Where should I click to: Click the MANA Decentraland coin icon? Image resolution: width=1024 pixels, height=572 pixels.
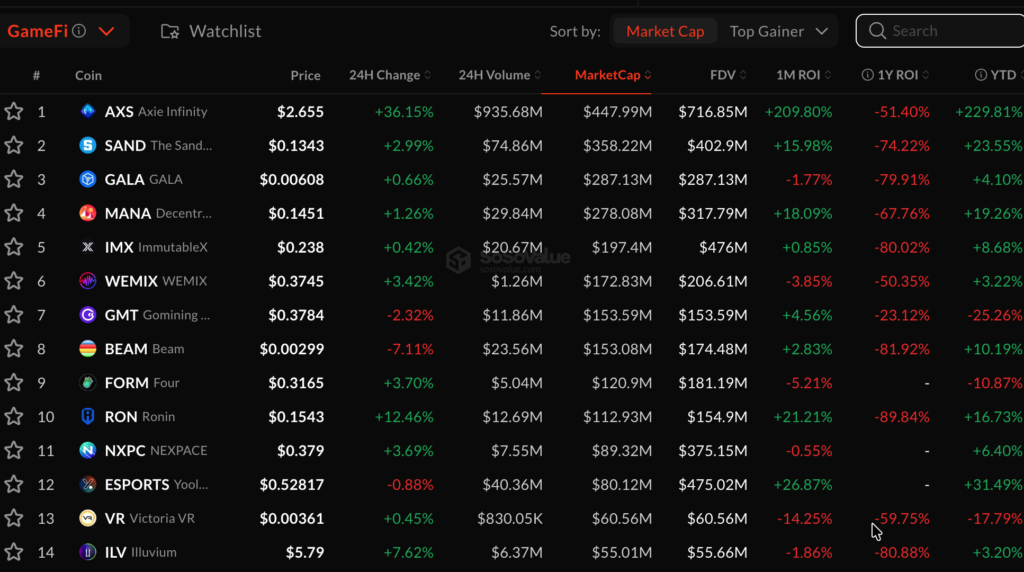click(88, 214)
